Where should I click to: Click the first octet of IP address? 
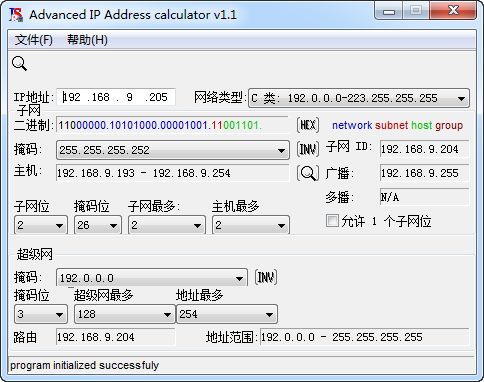(x=72, y=97)
